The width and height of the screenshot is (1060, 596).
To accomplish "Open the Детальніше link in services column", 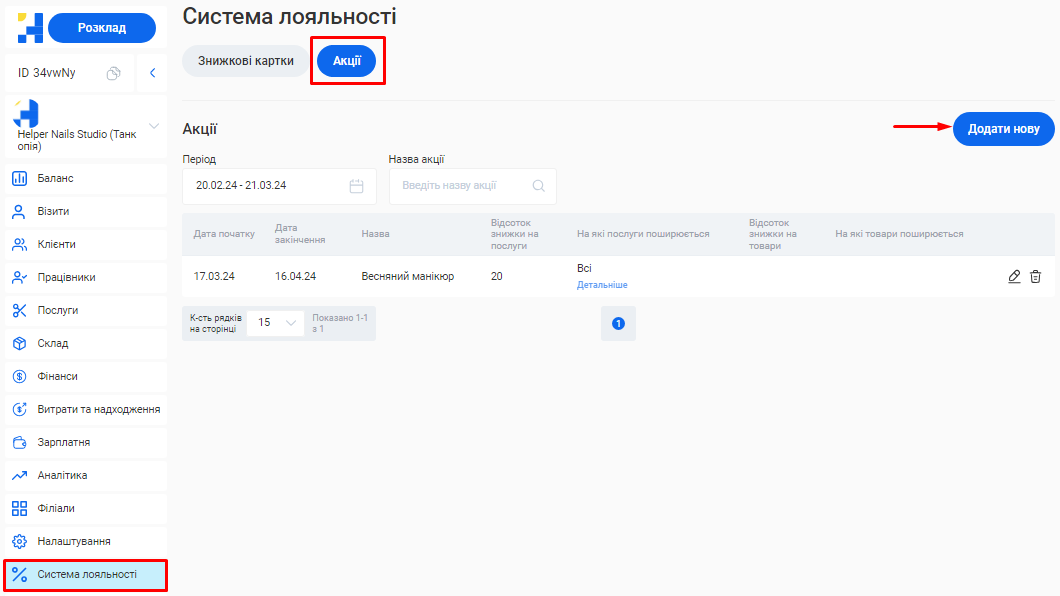I will 602,285.
